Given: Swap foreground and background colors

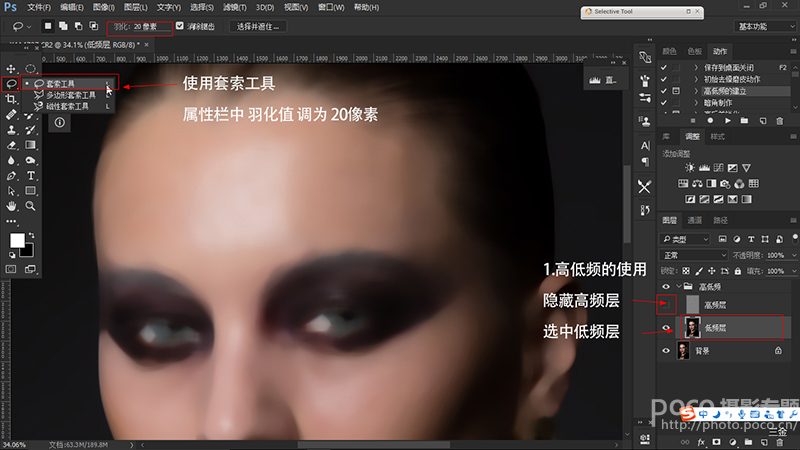Looking at the screenshot, I should point(32,235).
